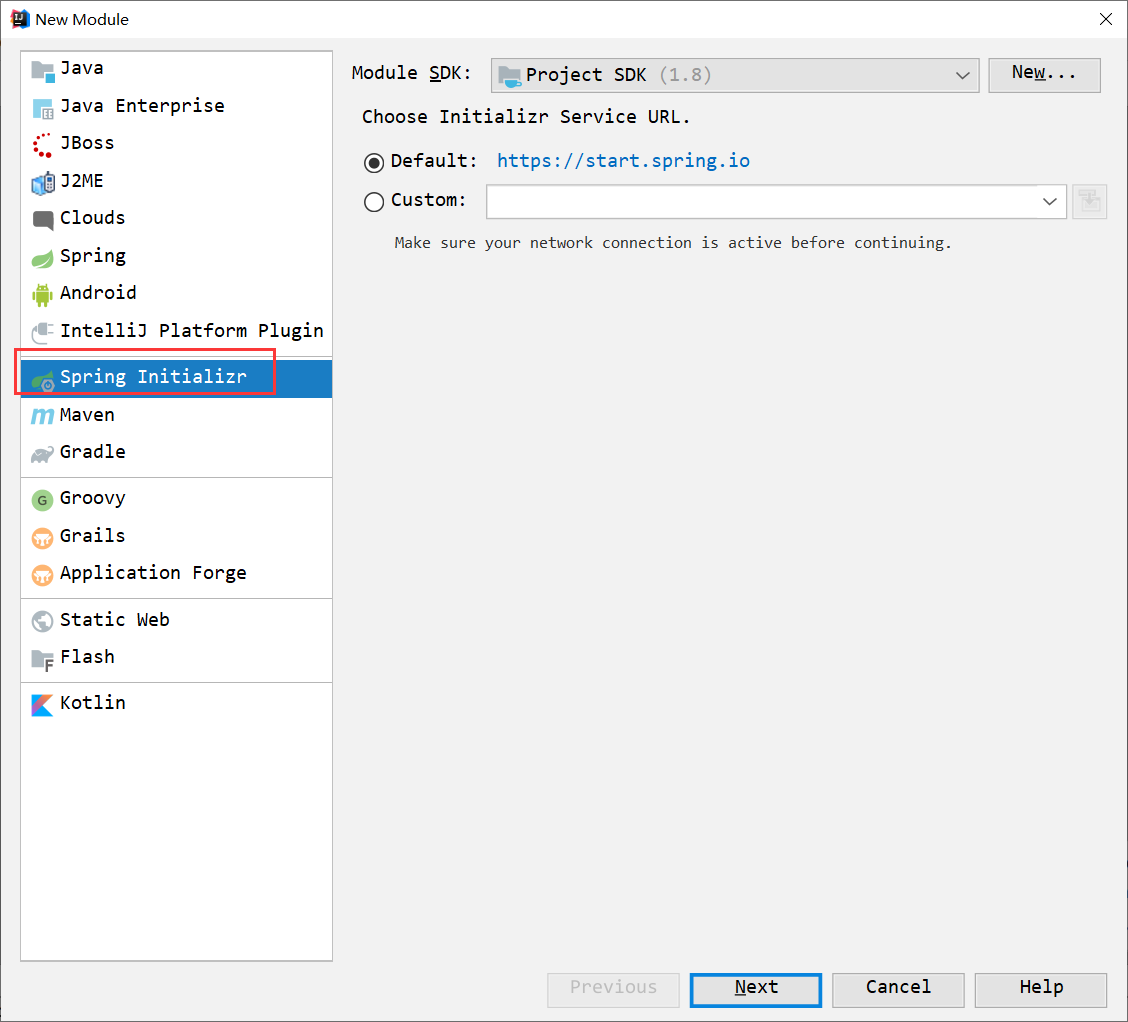Open the Module SDK dropdown
Viewport: 1128px width, 1022px height.
[734, 76]
